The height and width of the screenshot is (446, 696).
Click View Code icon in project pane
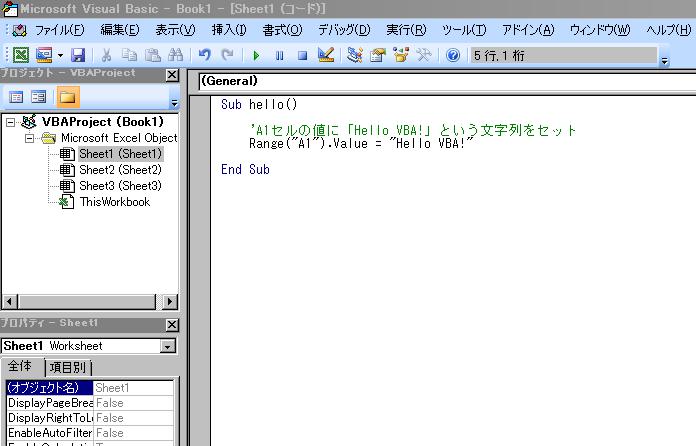[x=16, y=97]
